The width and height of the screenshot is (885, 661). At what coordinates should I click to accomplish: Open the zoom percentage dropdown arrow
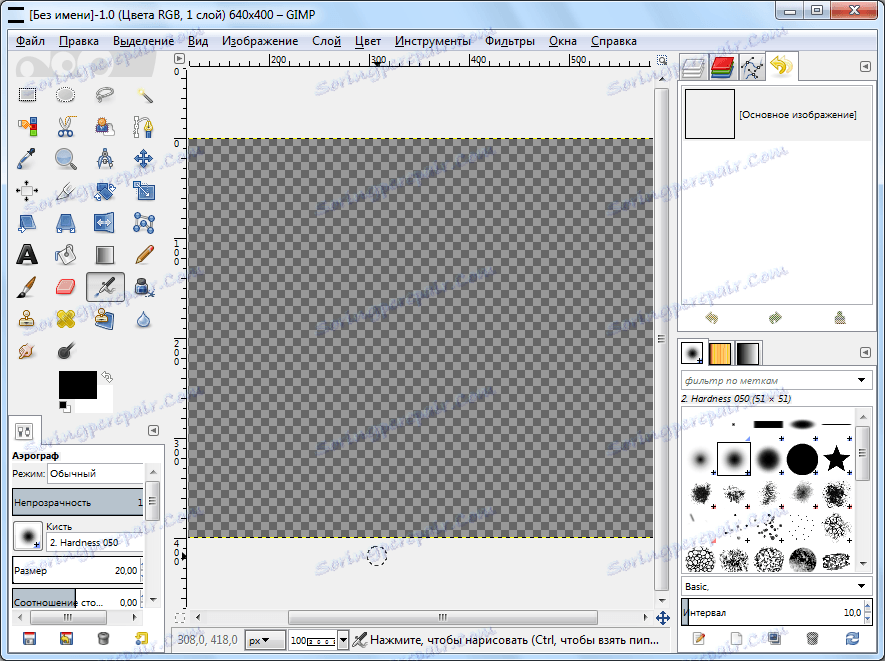pyautogui.click(x=343, y=641)
